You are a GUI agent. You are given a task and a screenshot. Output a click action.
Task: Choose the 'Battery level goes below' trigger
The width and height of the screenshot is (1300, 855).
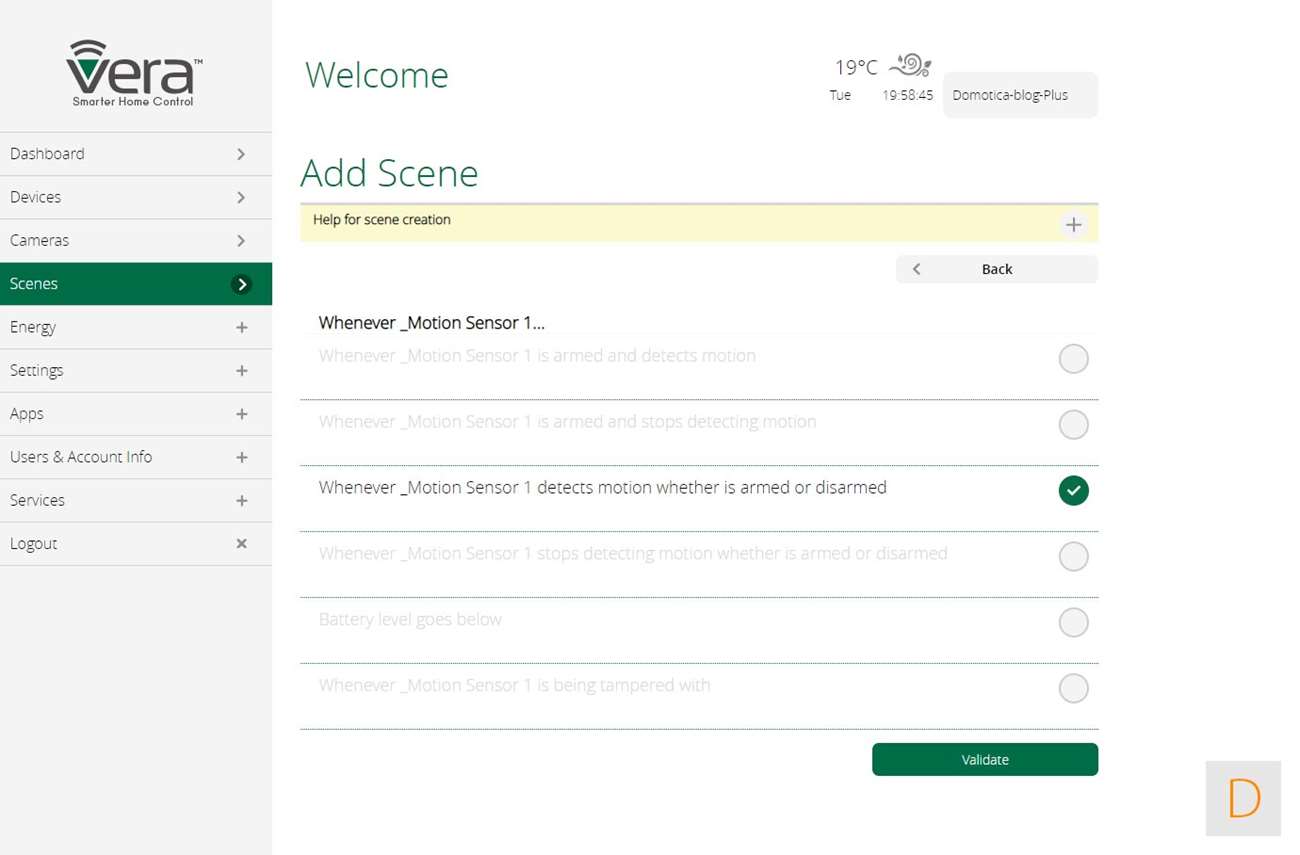(1073, 623)
